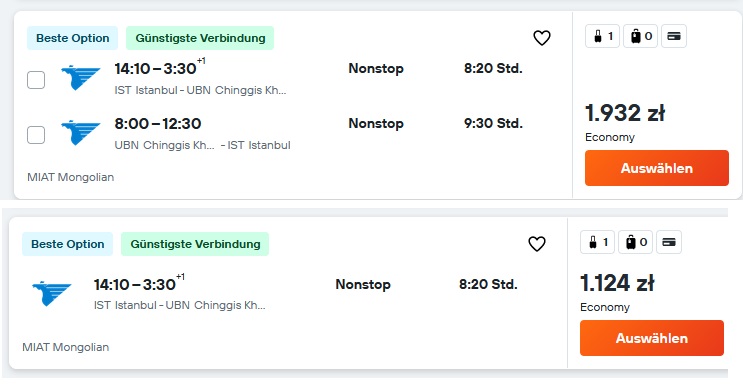Click Beste Option tag on first result
The height and width of the screenshot is (385, 743).
pos(72,38)
